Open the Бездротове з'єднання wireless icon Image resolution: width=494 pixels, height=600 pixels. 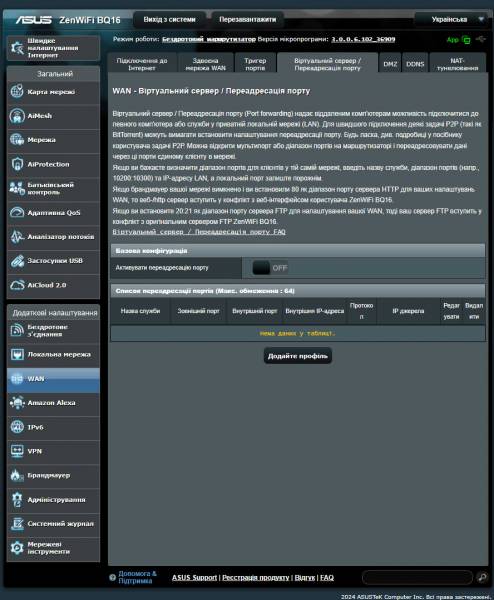pos(17,330)
